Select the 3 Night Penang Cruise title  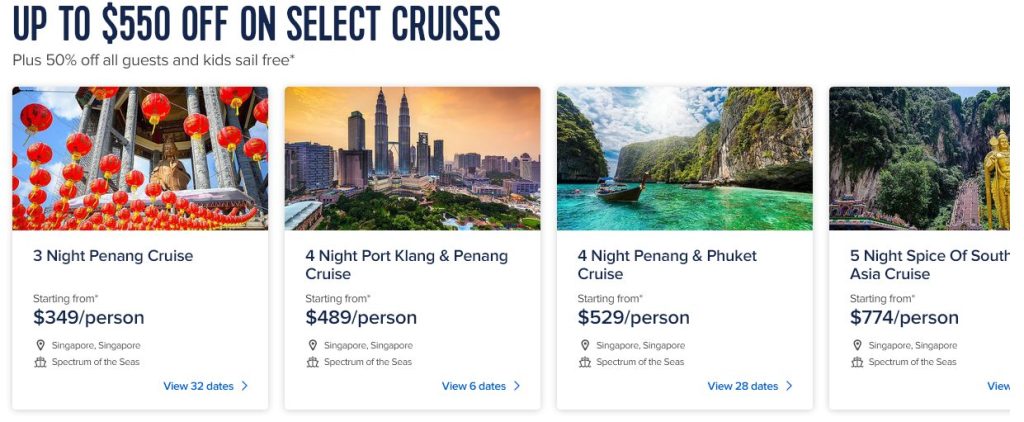(x=113, y=256)
